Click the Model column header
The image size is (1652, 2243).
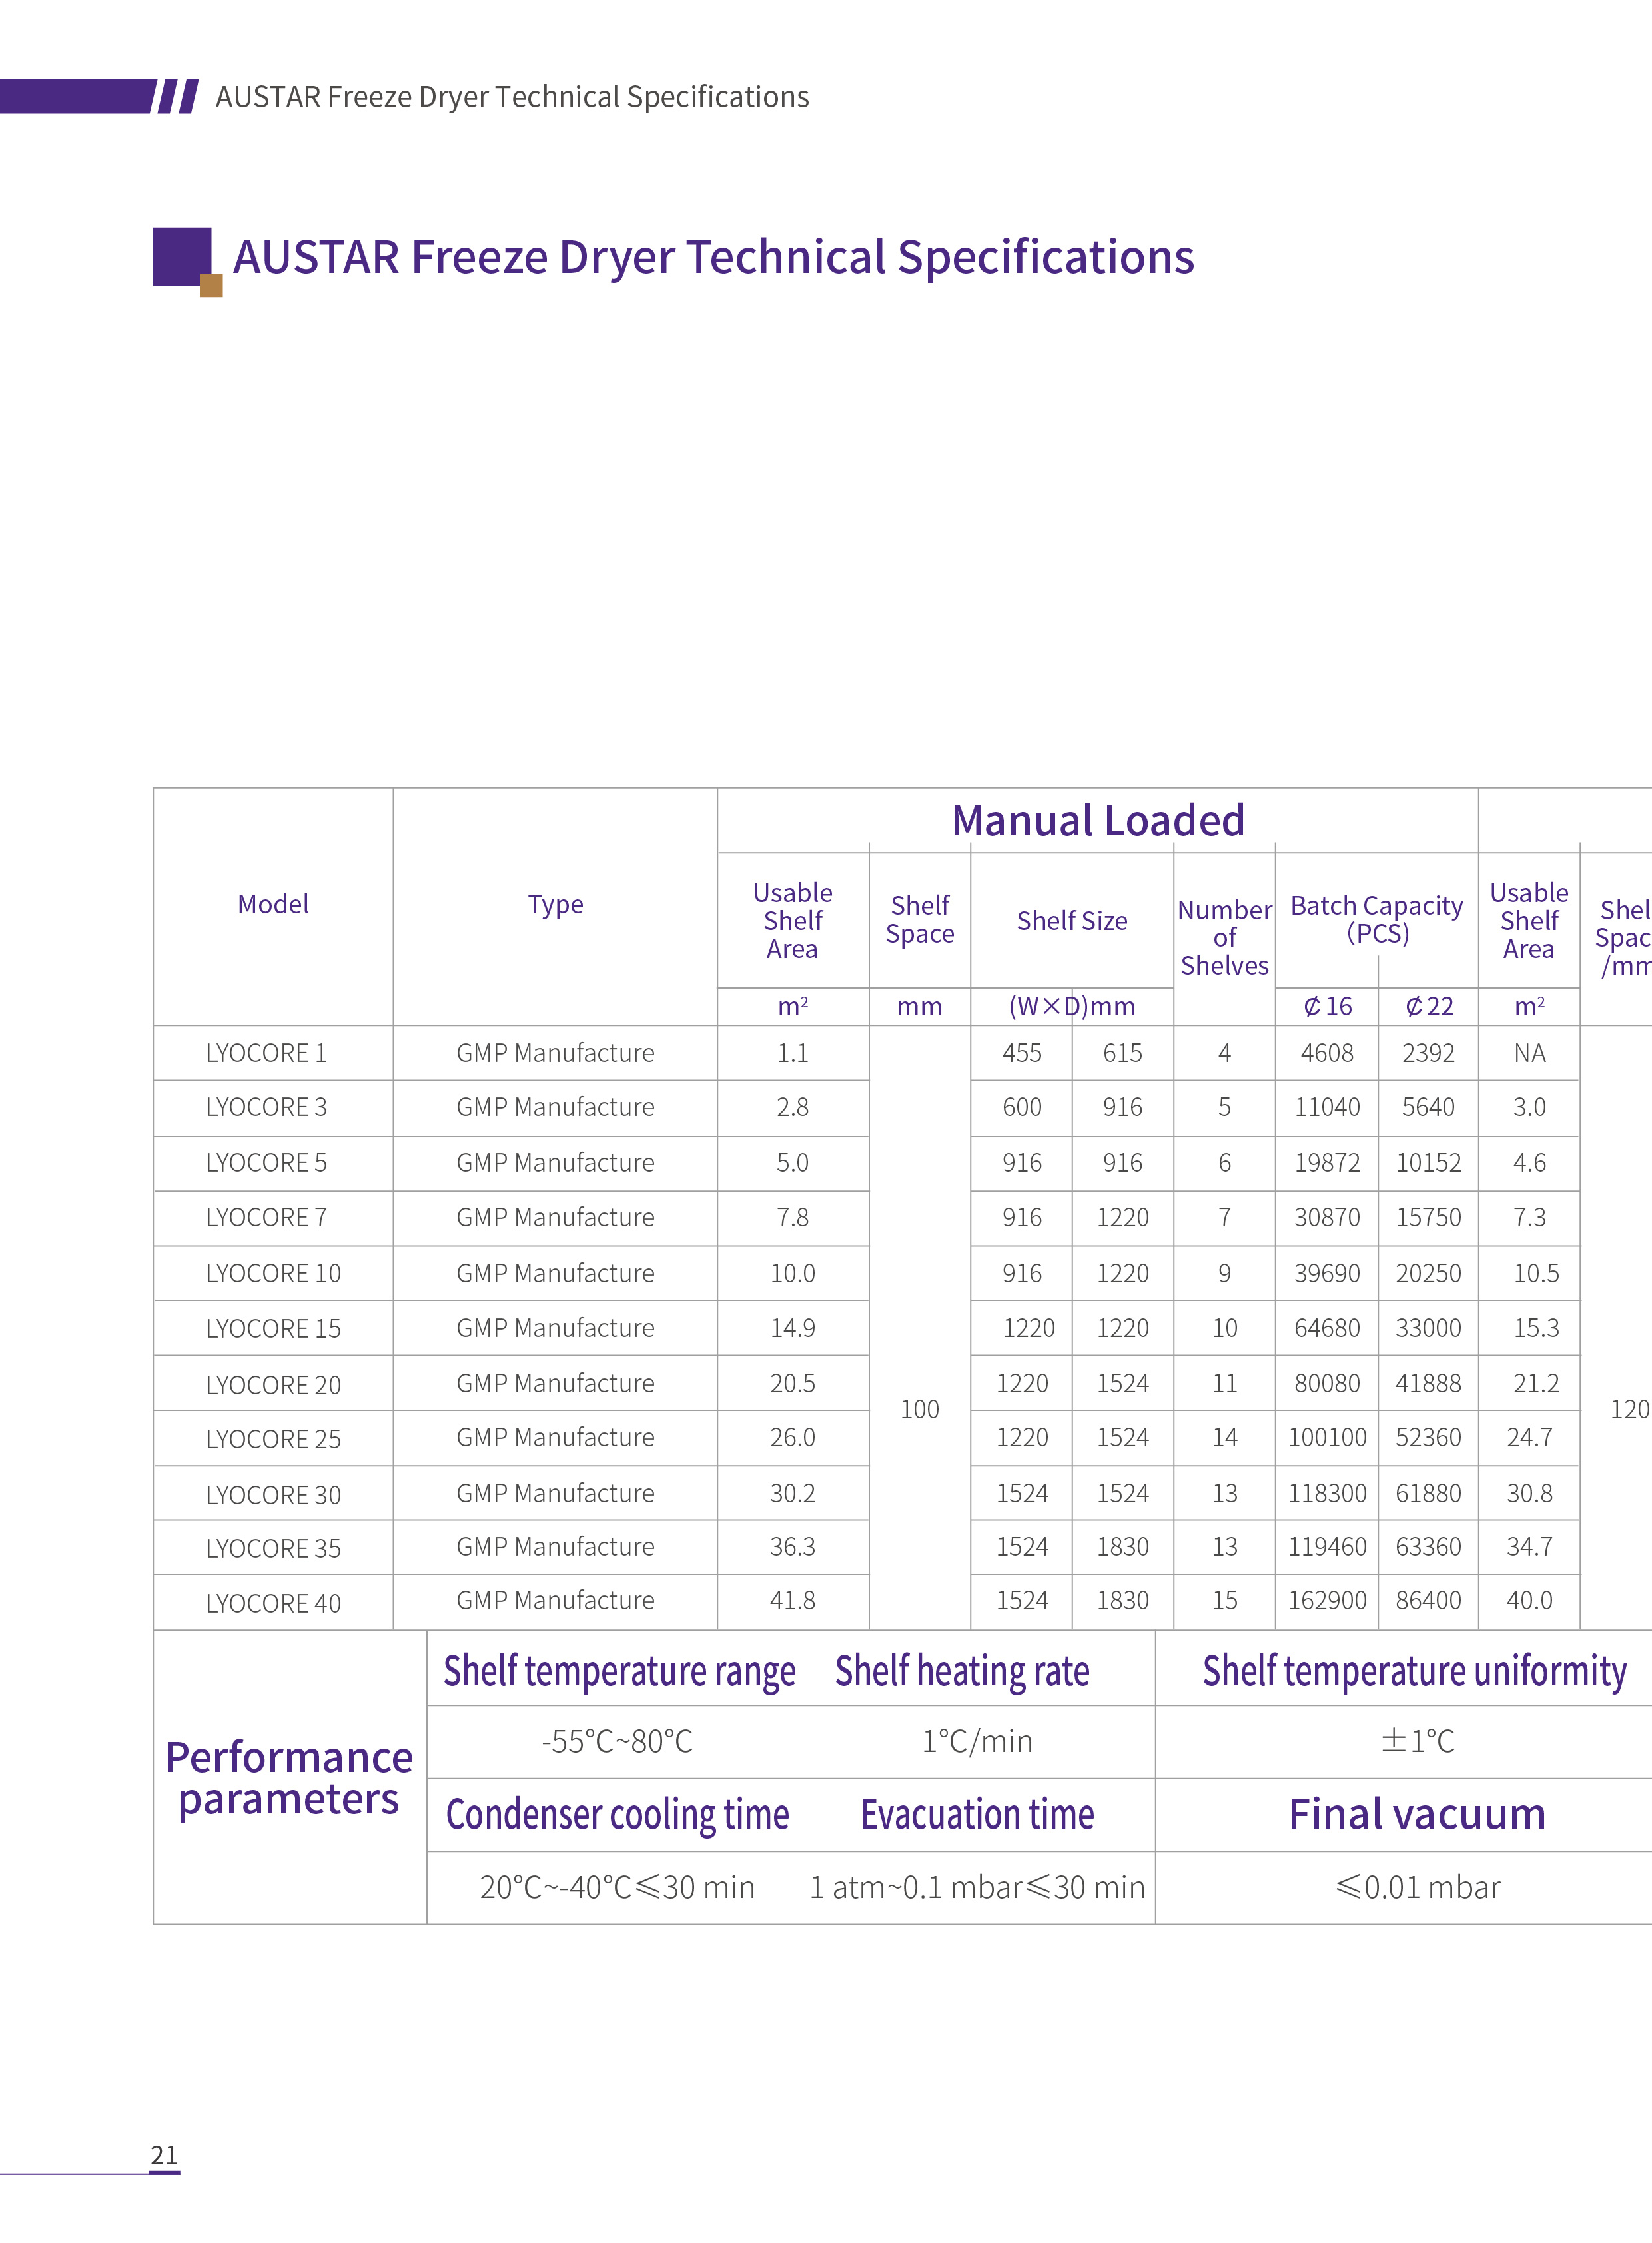273,905
